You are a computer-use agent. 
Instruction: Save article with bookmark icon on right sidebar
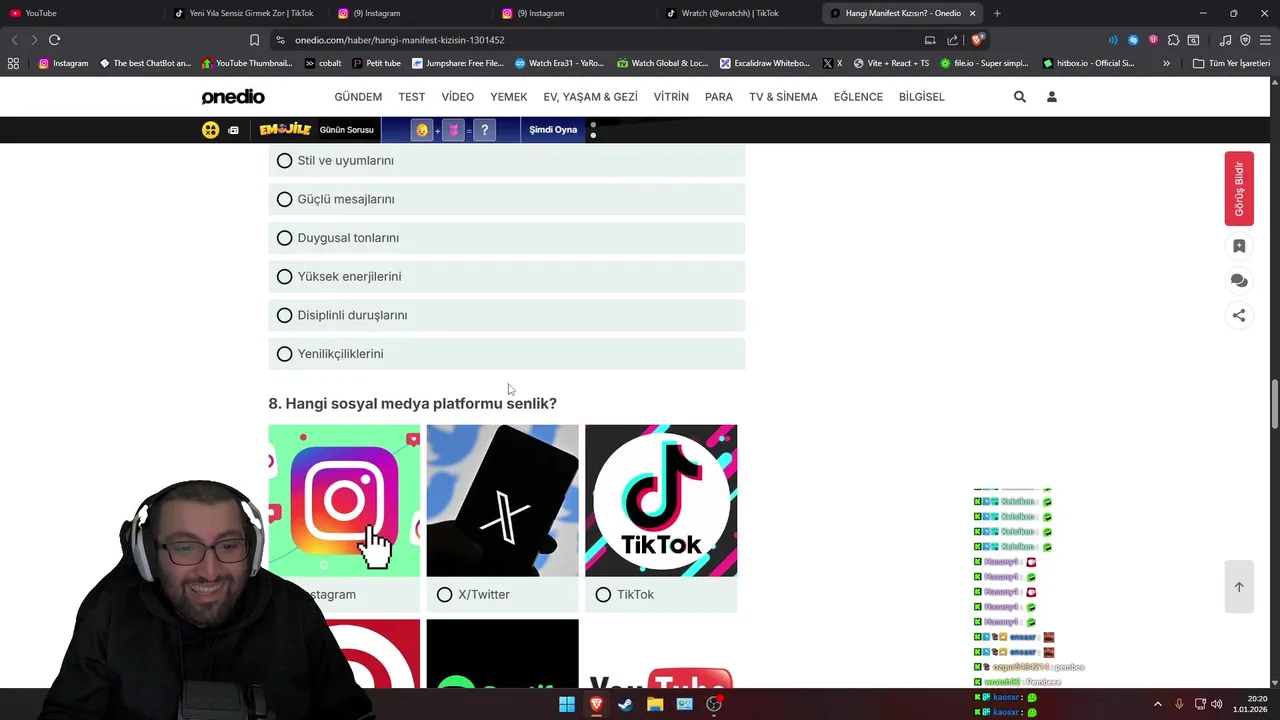[x=1239, y=246]
